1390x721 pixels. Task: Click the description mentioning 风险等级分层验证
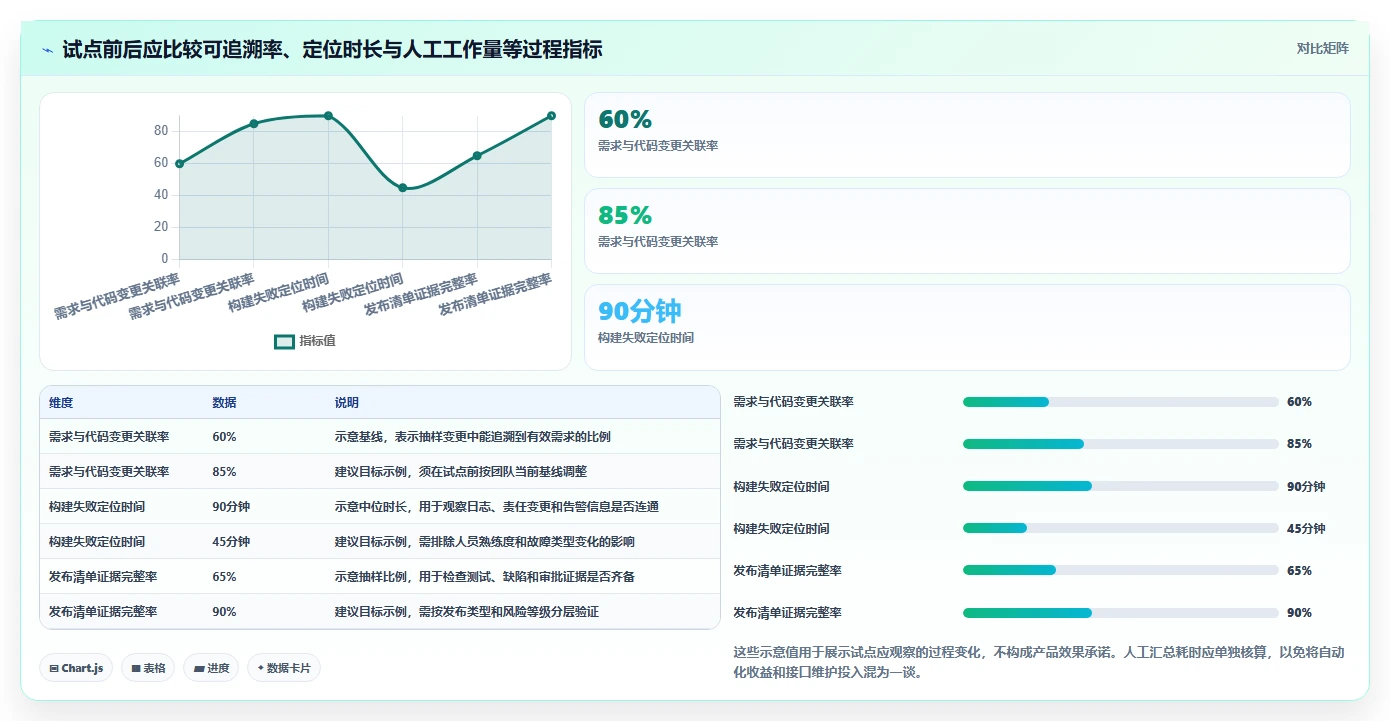(x=467, y=612)
